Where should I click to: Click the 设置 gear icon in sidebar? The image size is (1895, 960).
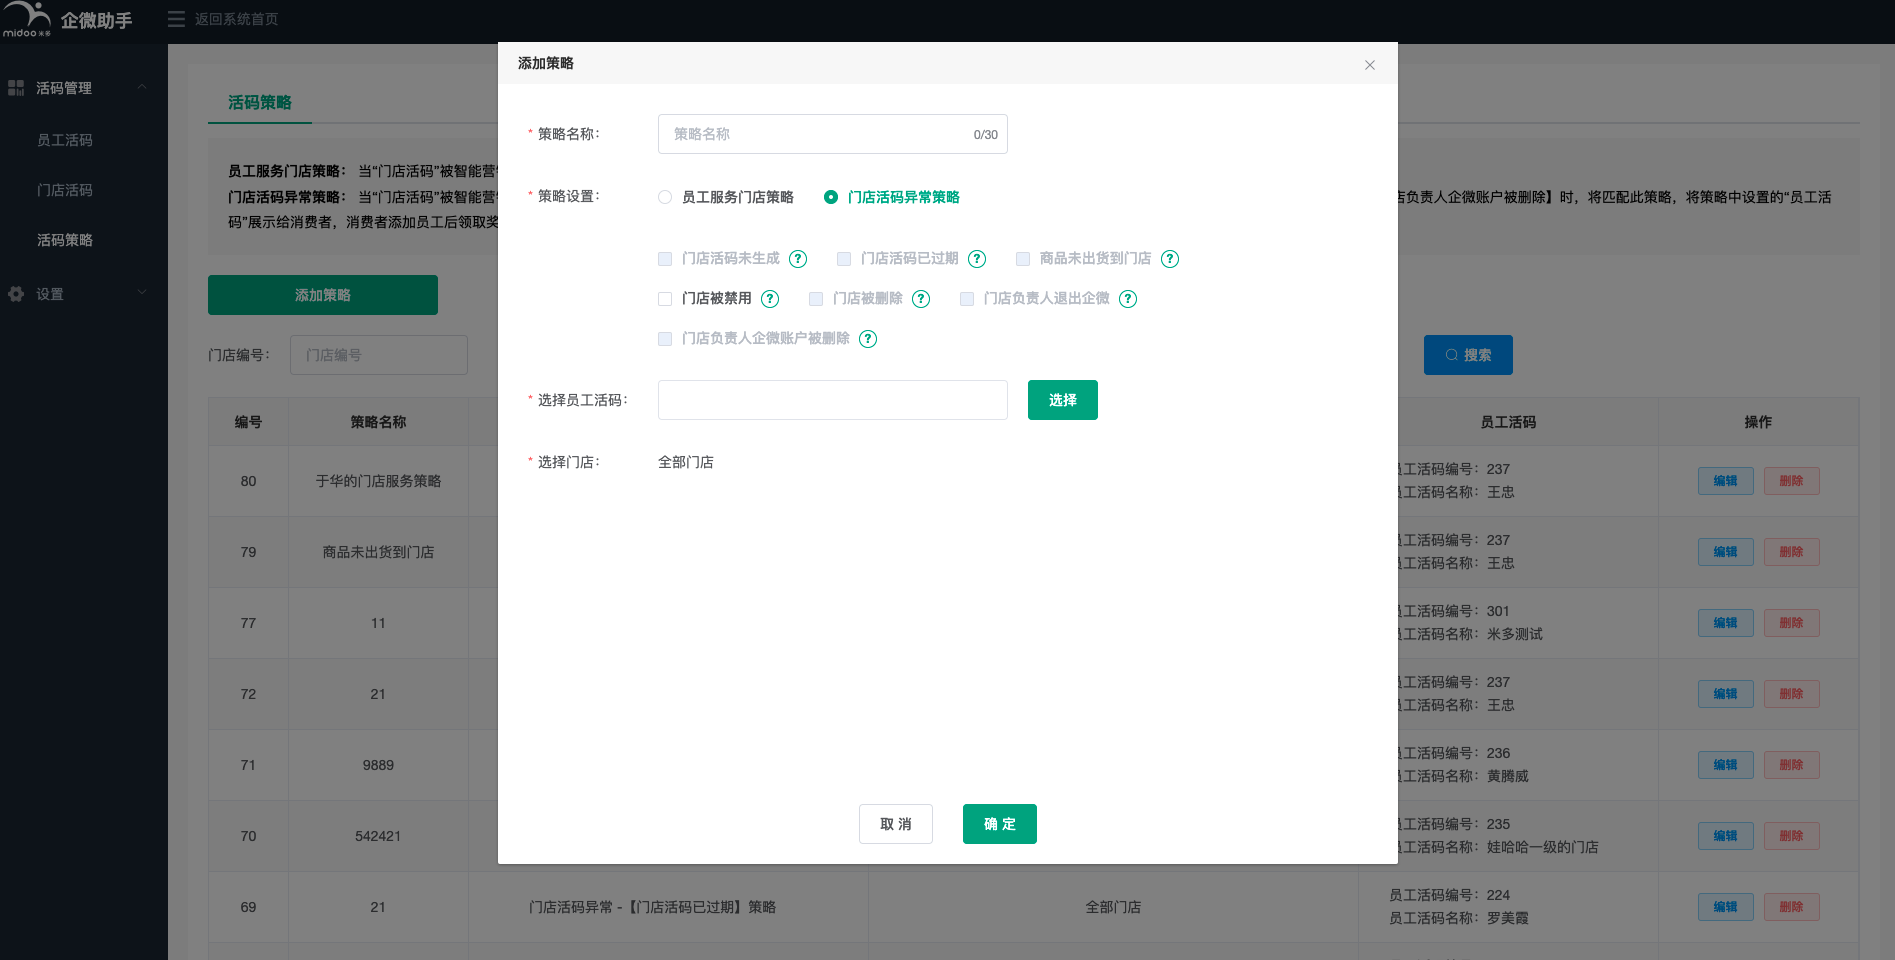pyautogui.click(x=16, y=294)
